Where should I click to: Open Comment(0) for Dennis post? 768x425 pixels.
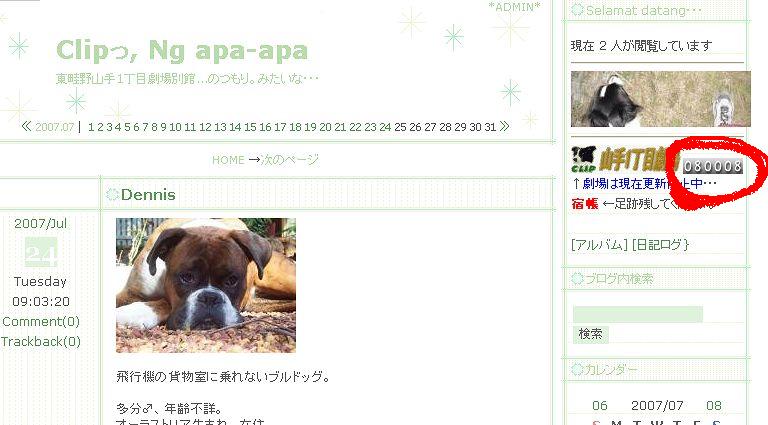click(41, 322)
